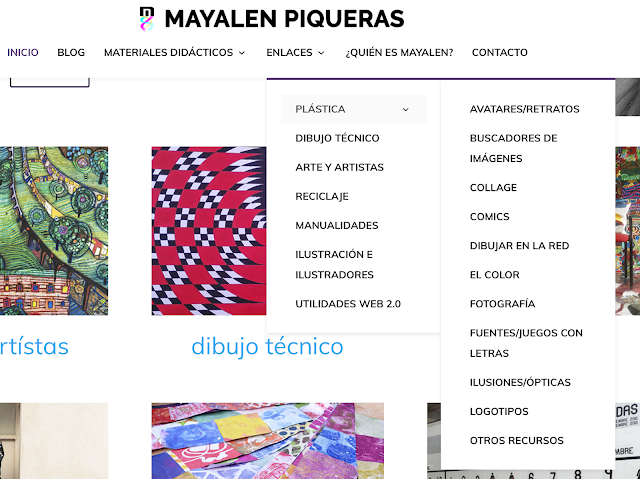Select Ilusiones/Ópticas from the list
The width and height of the screenshot is (640, 479).
[x=520, y=382]
